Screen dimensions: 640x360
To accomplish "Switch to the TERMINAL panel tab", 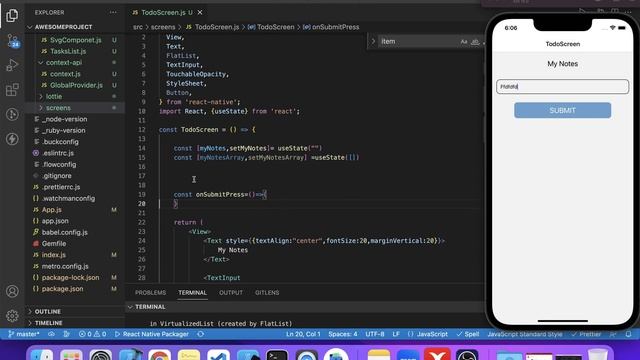I will coord(193,293).
